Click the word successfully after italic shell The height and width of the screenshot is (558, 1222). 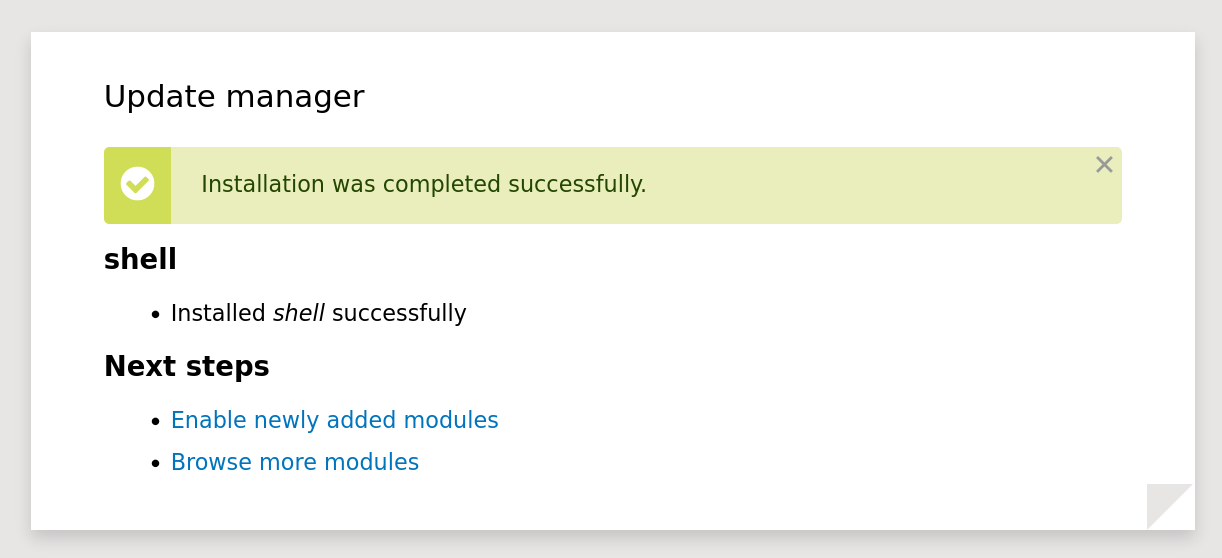point(399,314)
